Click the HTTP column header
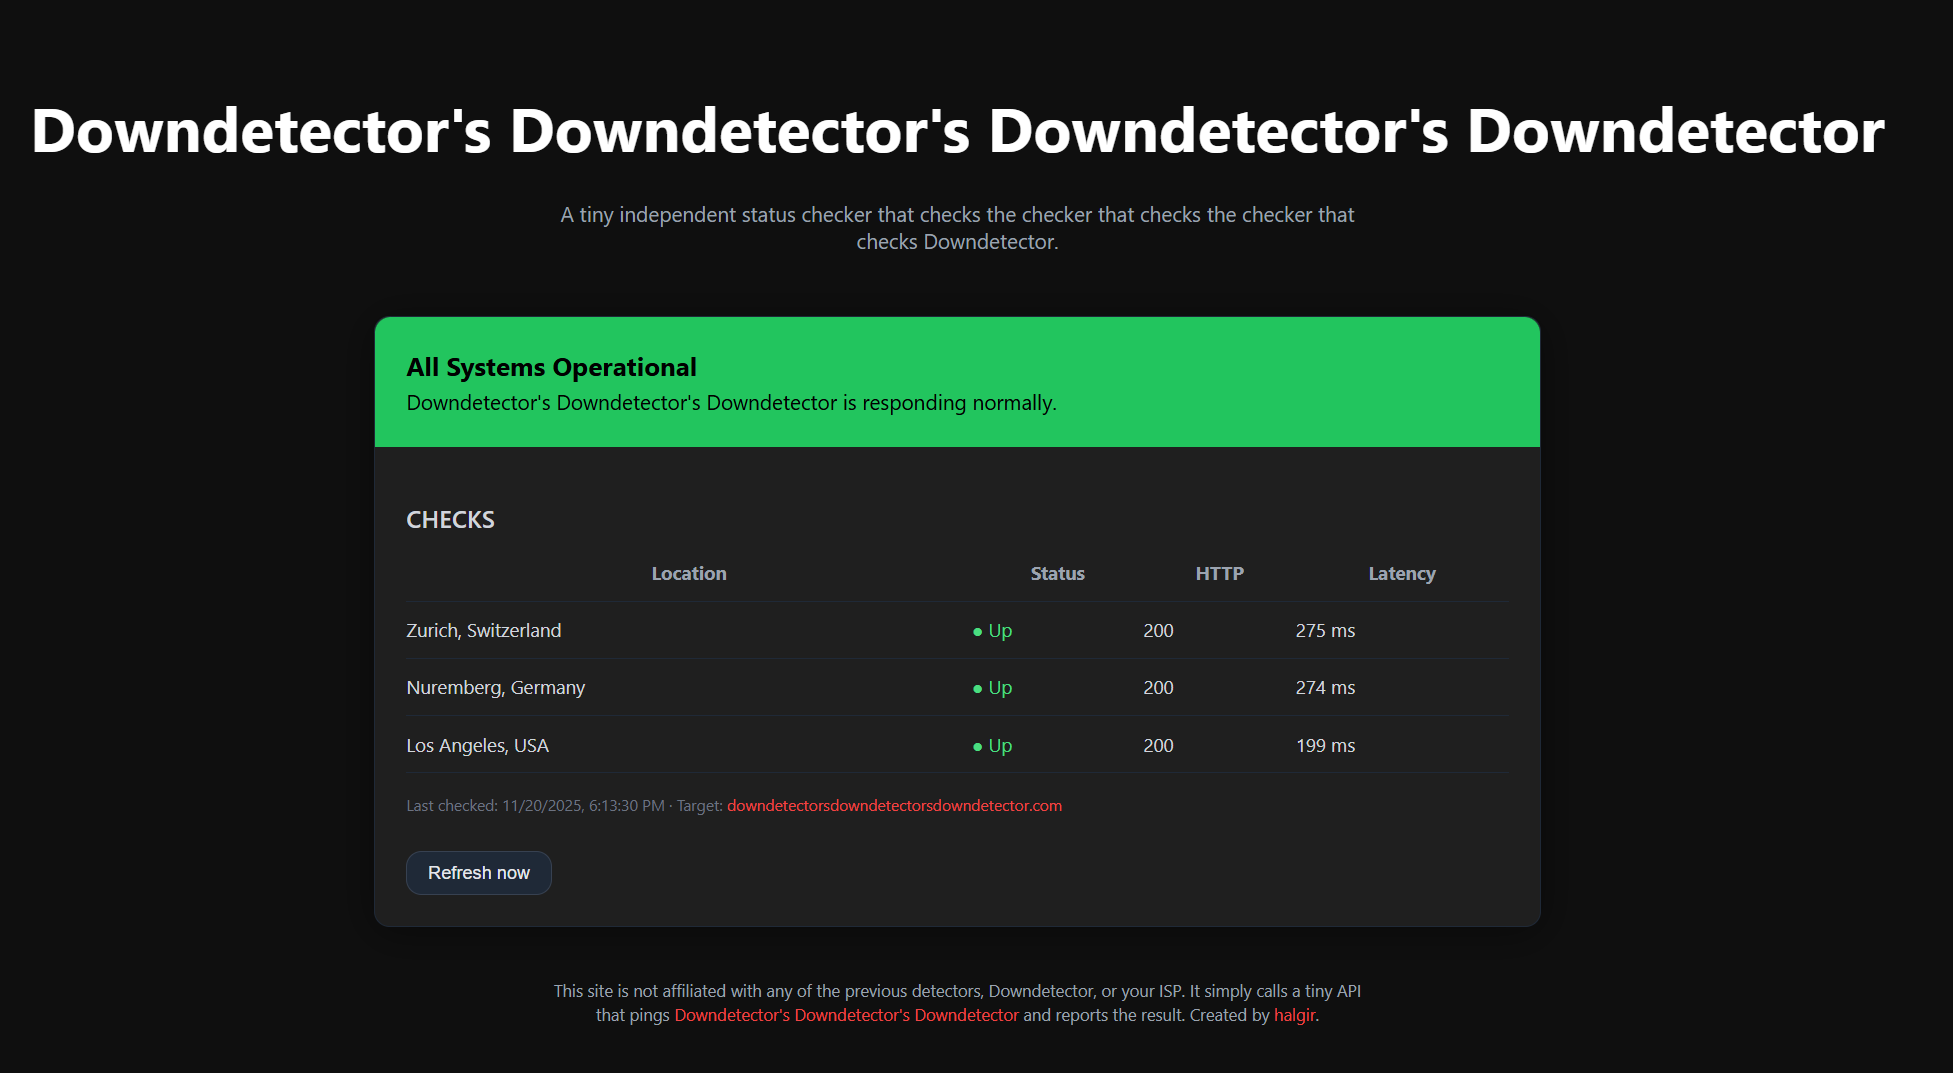The height and width of the screenshot is (1073, 1953). point(1219,573)
